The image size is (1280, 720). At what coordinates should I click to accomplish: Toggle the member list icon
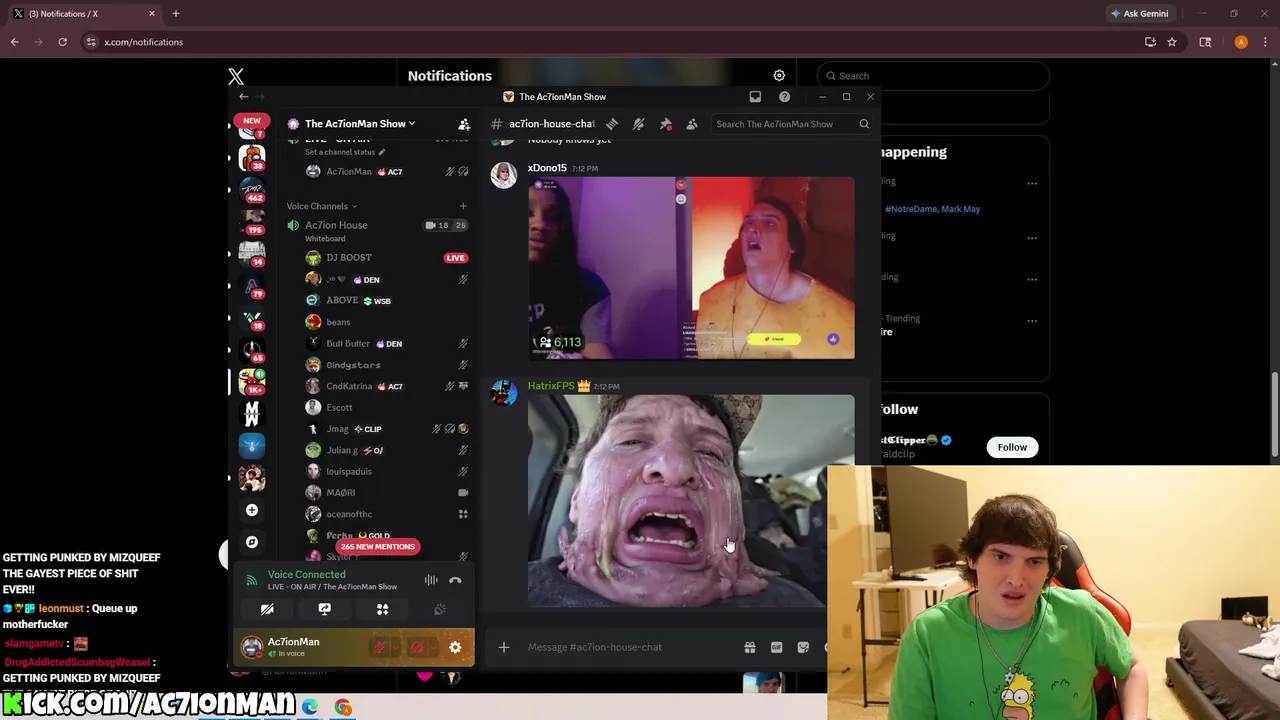[692, 124]
